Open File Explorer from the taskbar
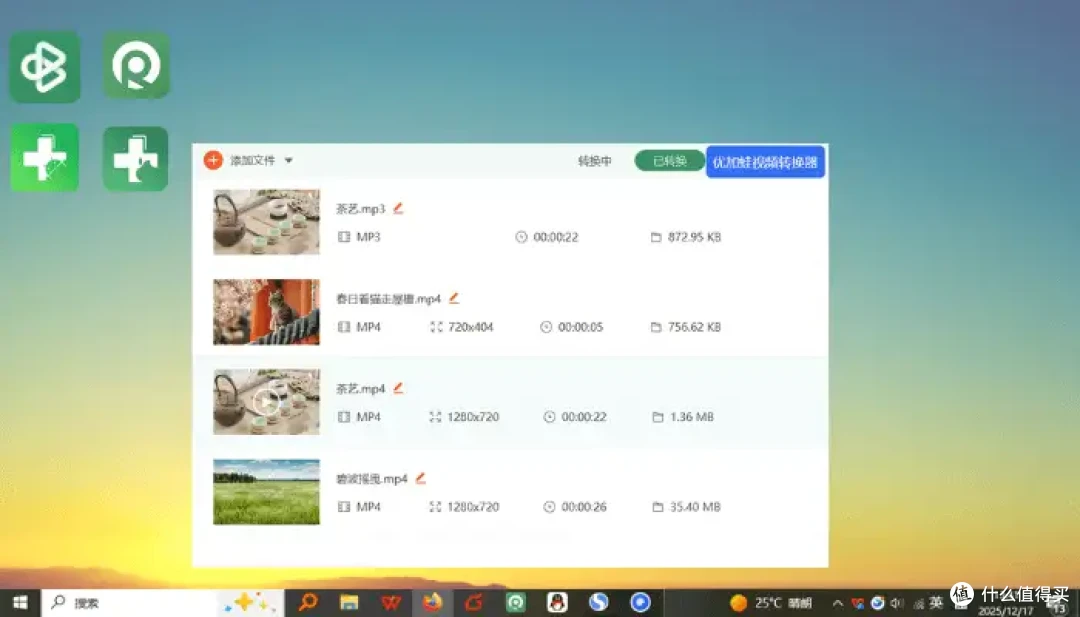 point(349,603)
